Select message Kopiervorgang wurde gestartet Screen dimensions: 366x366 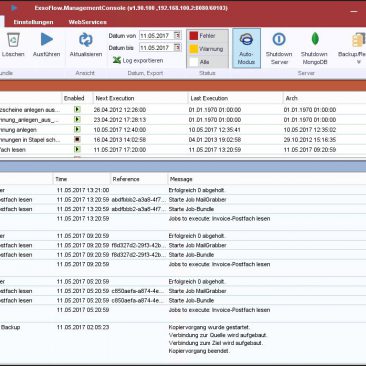click(209, 327)
